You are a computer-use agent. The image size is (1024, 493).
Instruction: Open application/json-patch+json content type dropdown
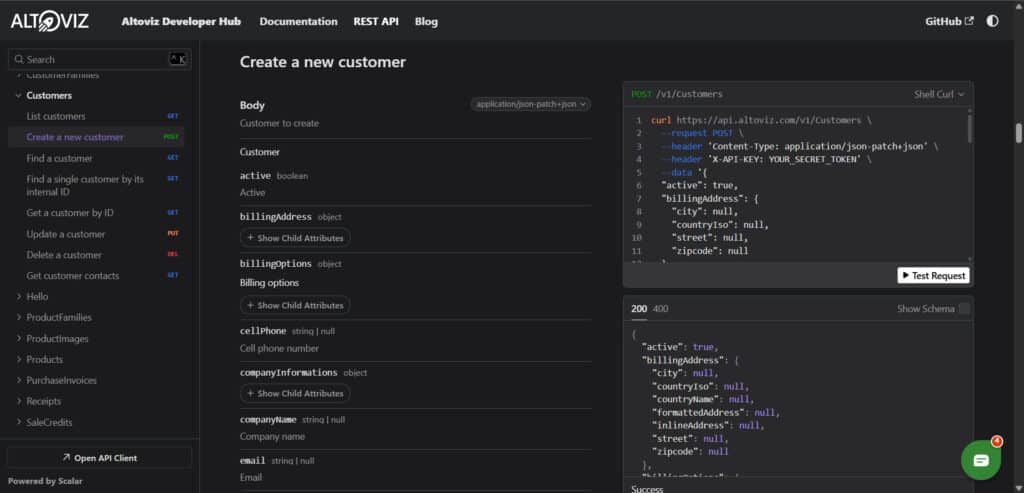pyautogui.click(x=531, y=103)
